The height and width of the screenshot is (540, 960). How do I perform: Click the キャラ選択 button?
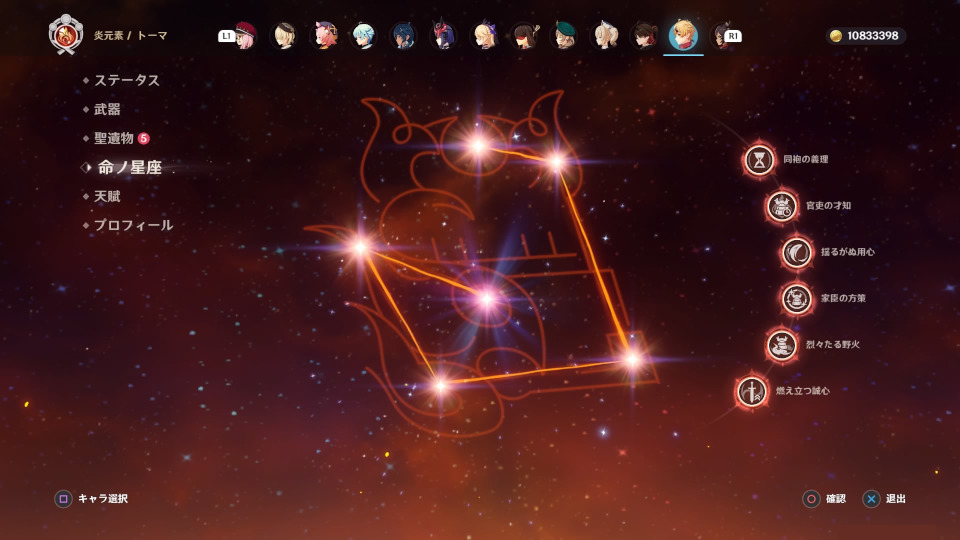tap(92, 498)
